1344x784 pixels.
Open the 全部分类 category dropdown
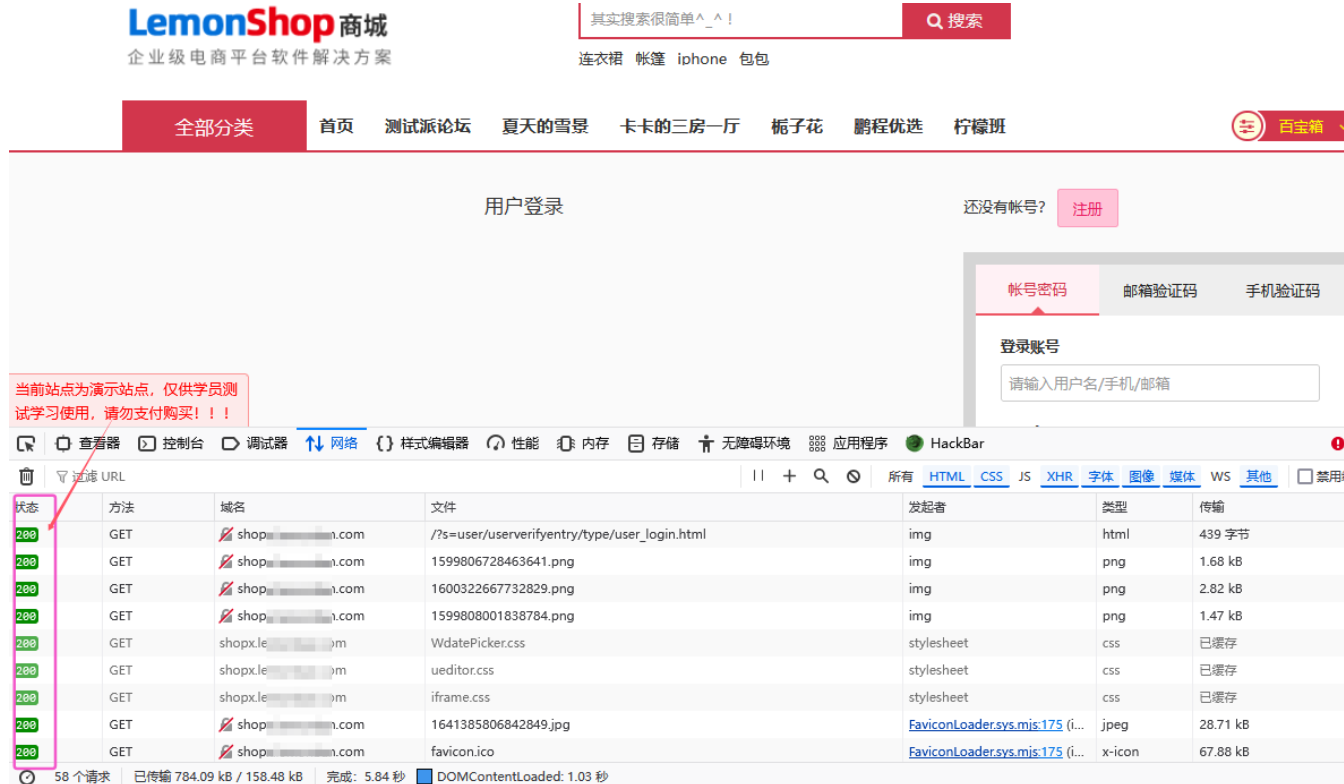214,126
